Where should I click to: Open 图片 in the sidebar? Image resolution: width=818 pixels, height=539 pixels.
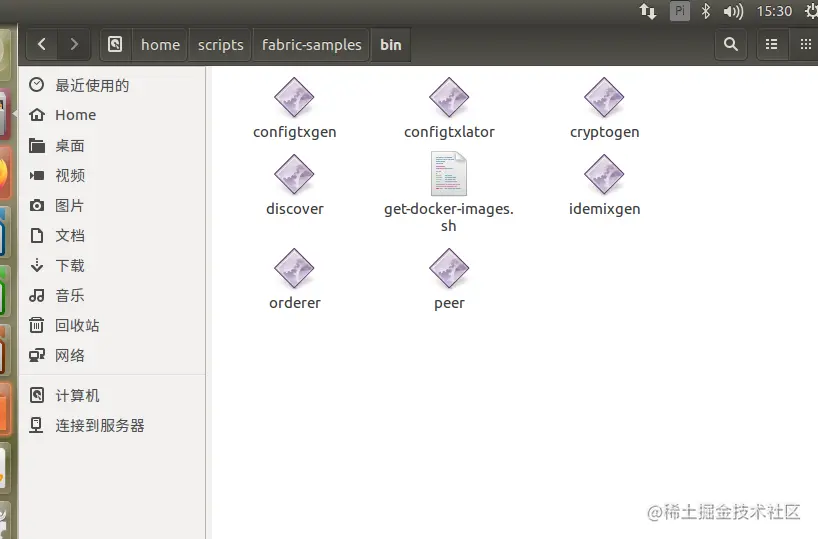[113, 205]
